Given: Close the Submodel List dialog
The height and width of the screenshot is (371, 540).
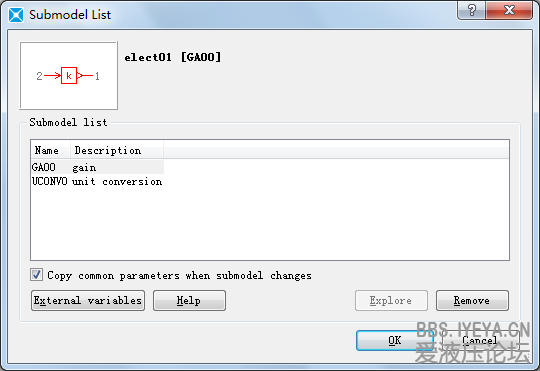Looking at the screenshot, I should pyautogui.click(x=509, y=10).
